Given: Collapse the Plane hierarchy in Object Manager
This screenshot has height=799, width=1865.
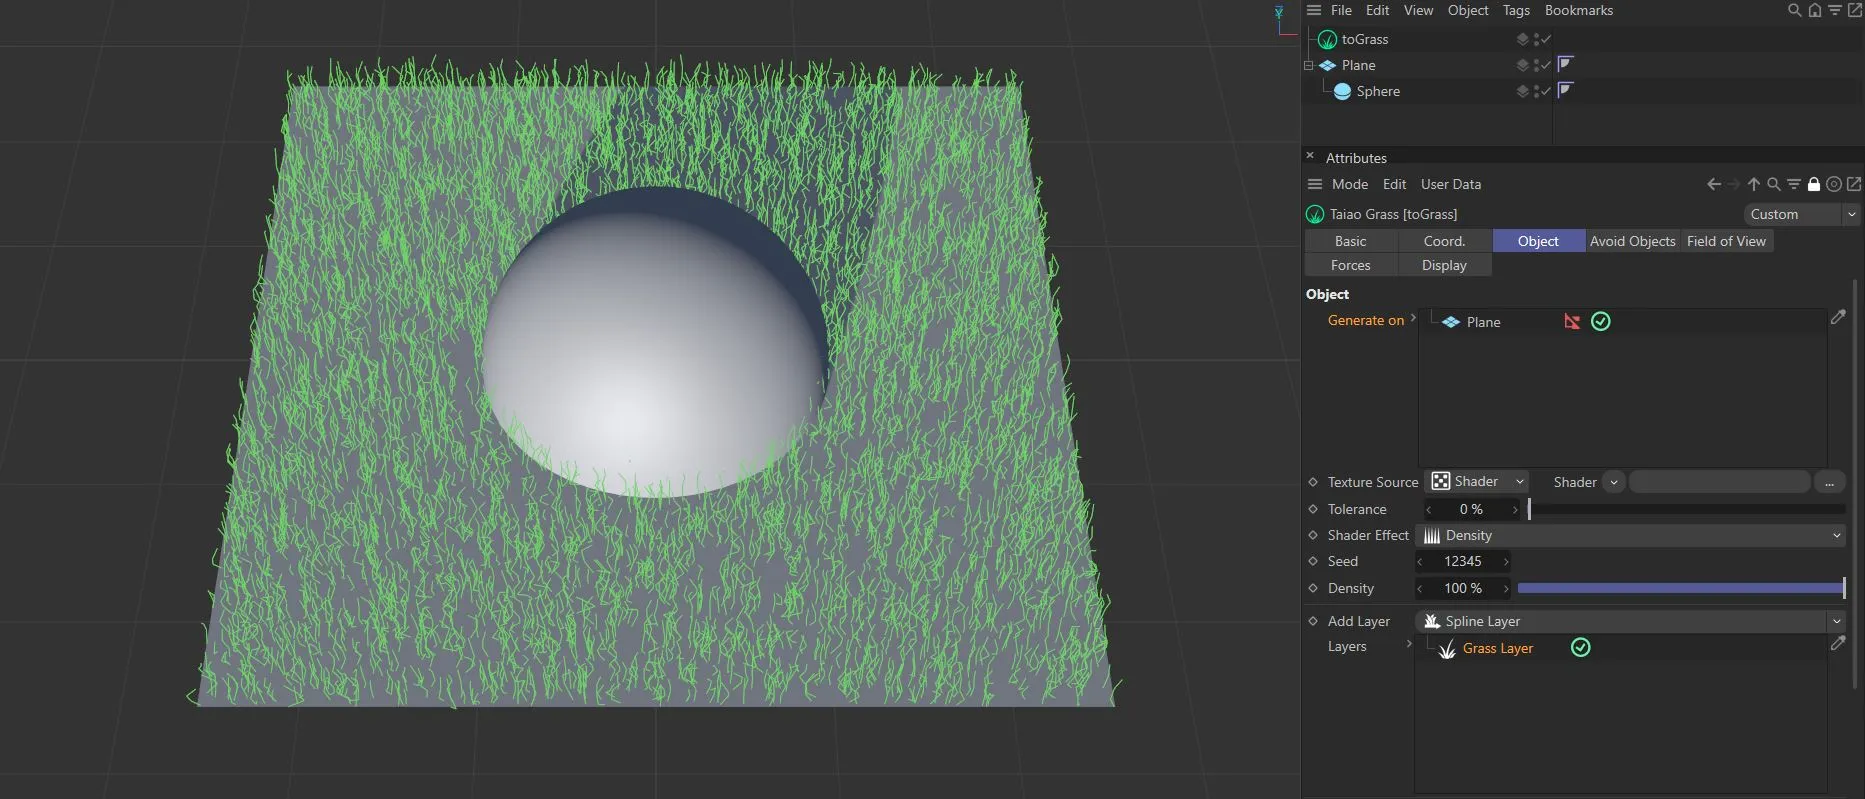Looking at the screenshot, I should point(1308,66).
